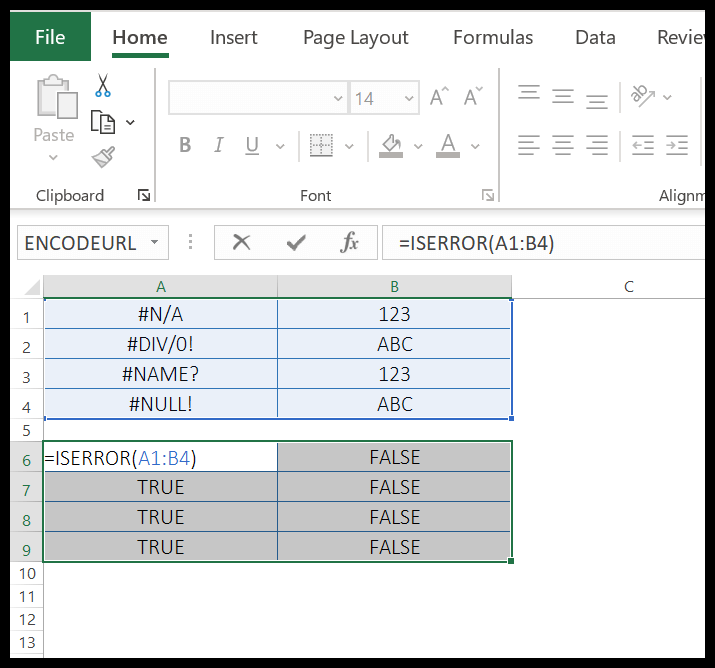Switch to Formulas tab
Screen dimensions: 715x668
(x=493, y=37)
